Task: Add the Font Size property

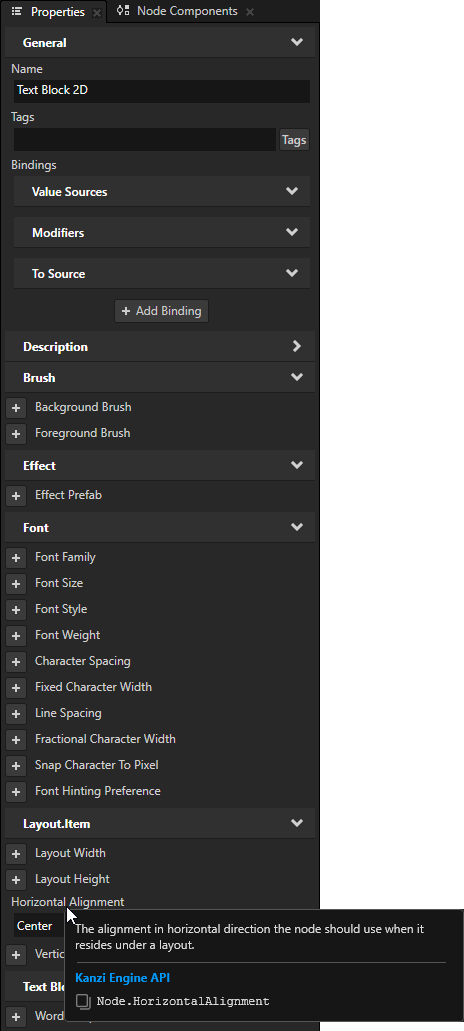Action: (16, 584)
